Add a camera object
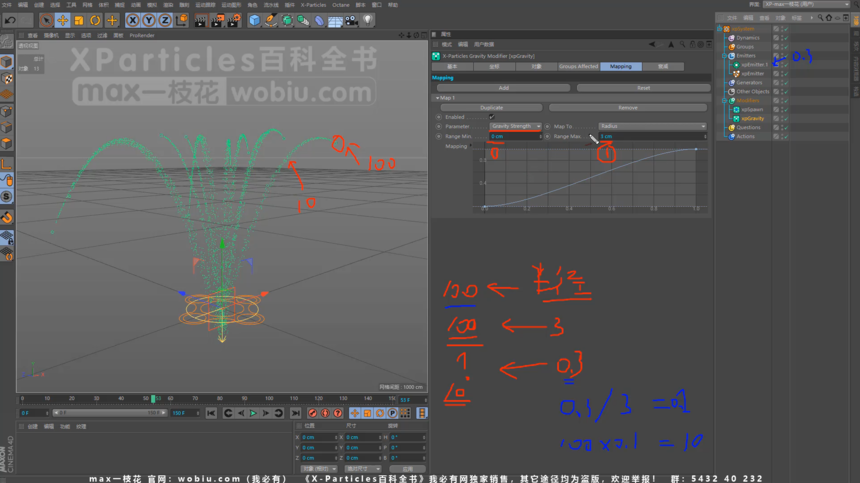 tap(352, 21)
